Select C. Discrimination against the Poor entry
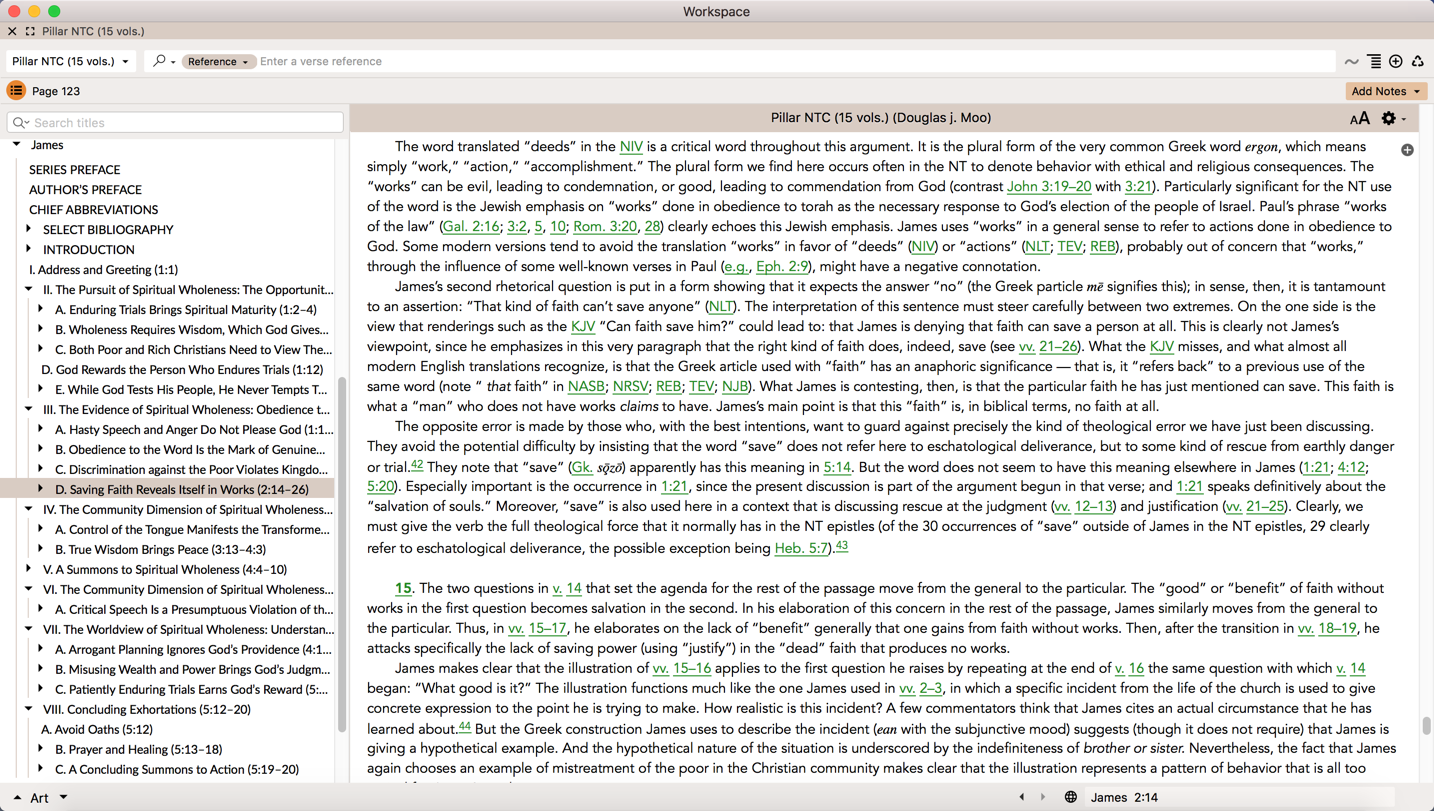 click(x=191, y=470)
